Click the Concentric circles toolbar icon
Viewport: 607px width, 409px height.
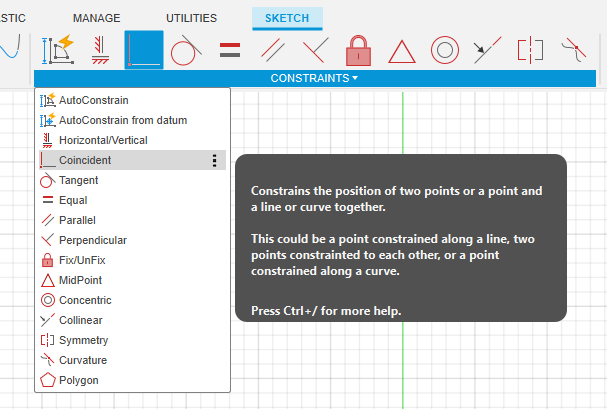tap(444, 49)
